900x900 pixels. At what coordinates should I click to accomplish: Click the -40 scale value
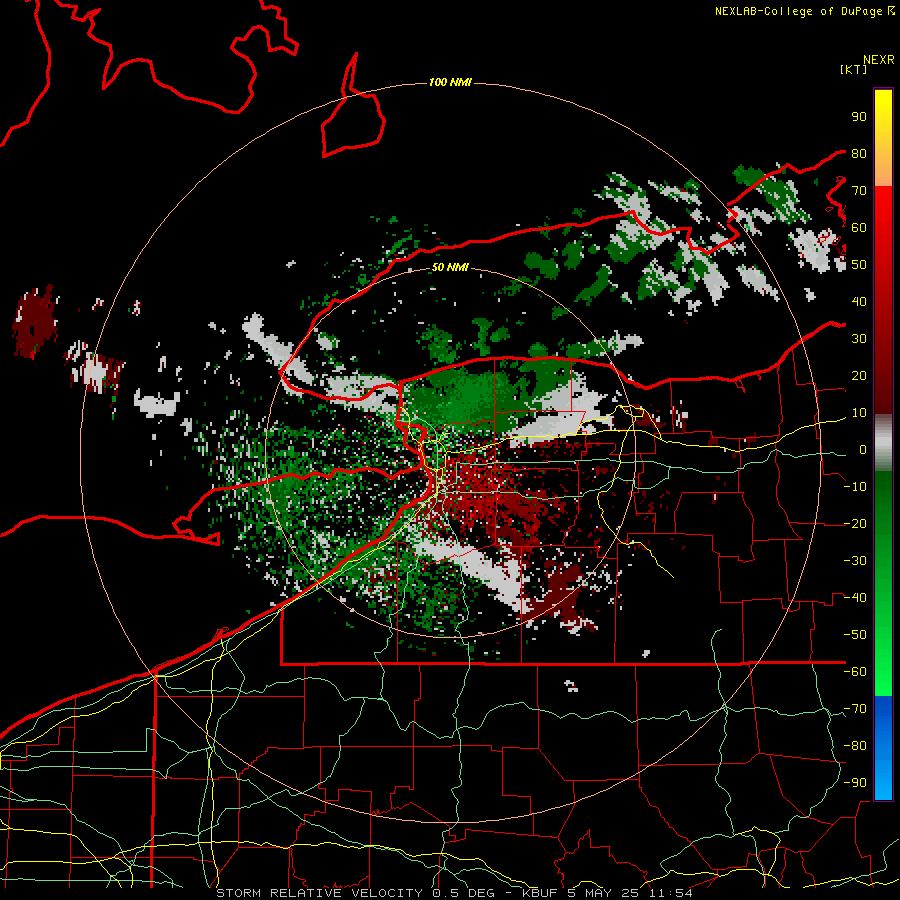(x=855, y=598)
